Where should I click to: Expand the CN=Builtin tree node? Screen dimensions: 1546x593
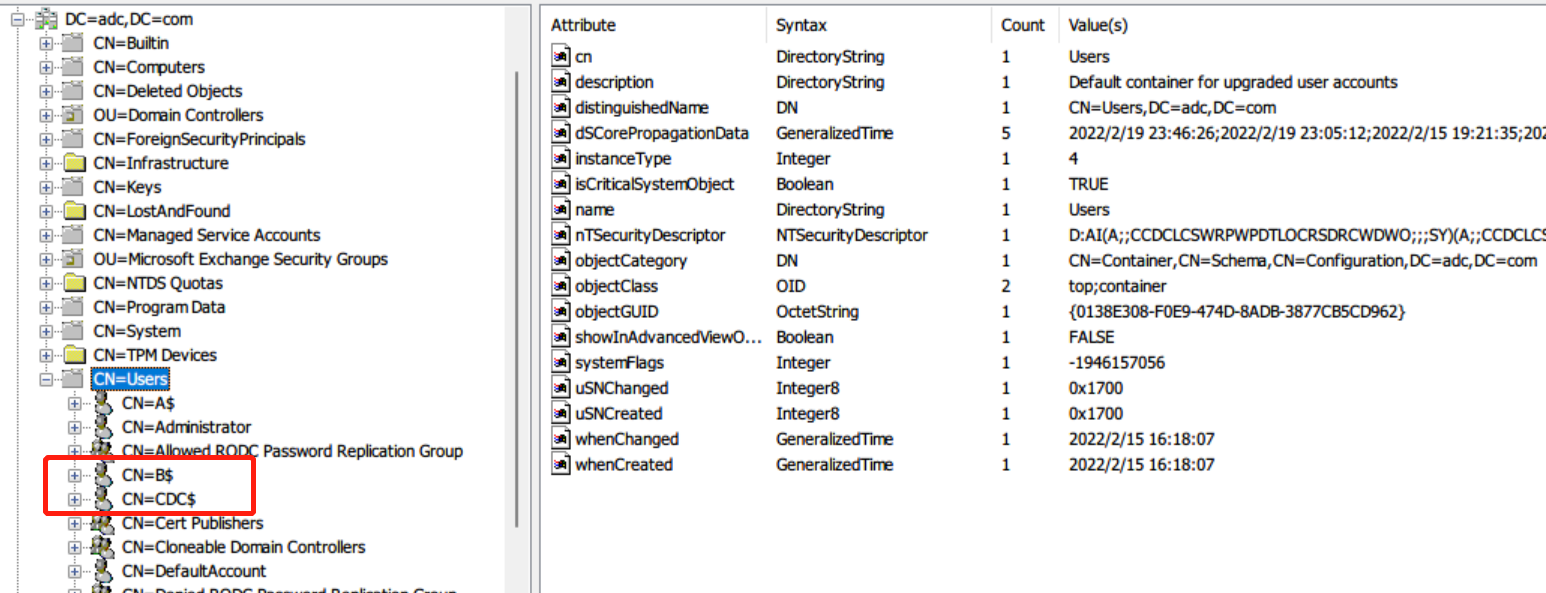point(46,44)
